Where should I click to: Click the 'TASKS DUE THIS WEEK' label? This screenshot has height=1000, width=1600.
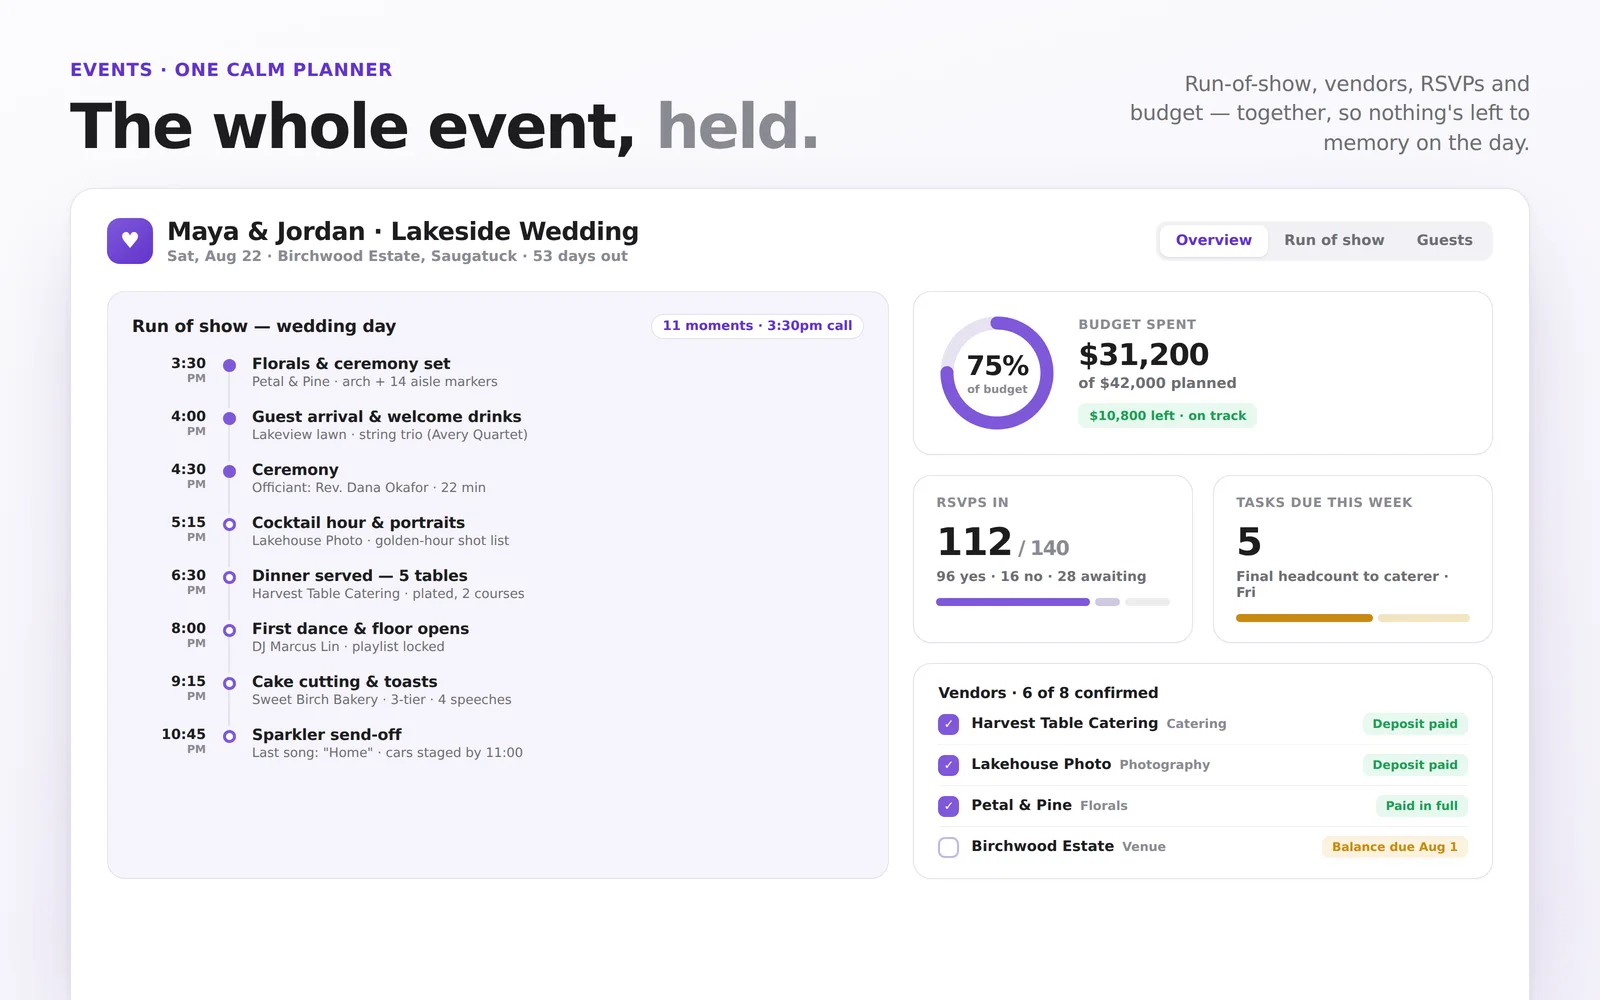pos(1324,503)
